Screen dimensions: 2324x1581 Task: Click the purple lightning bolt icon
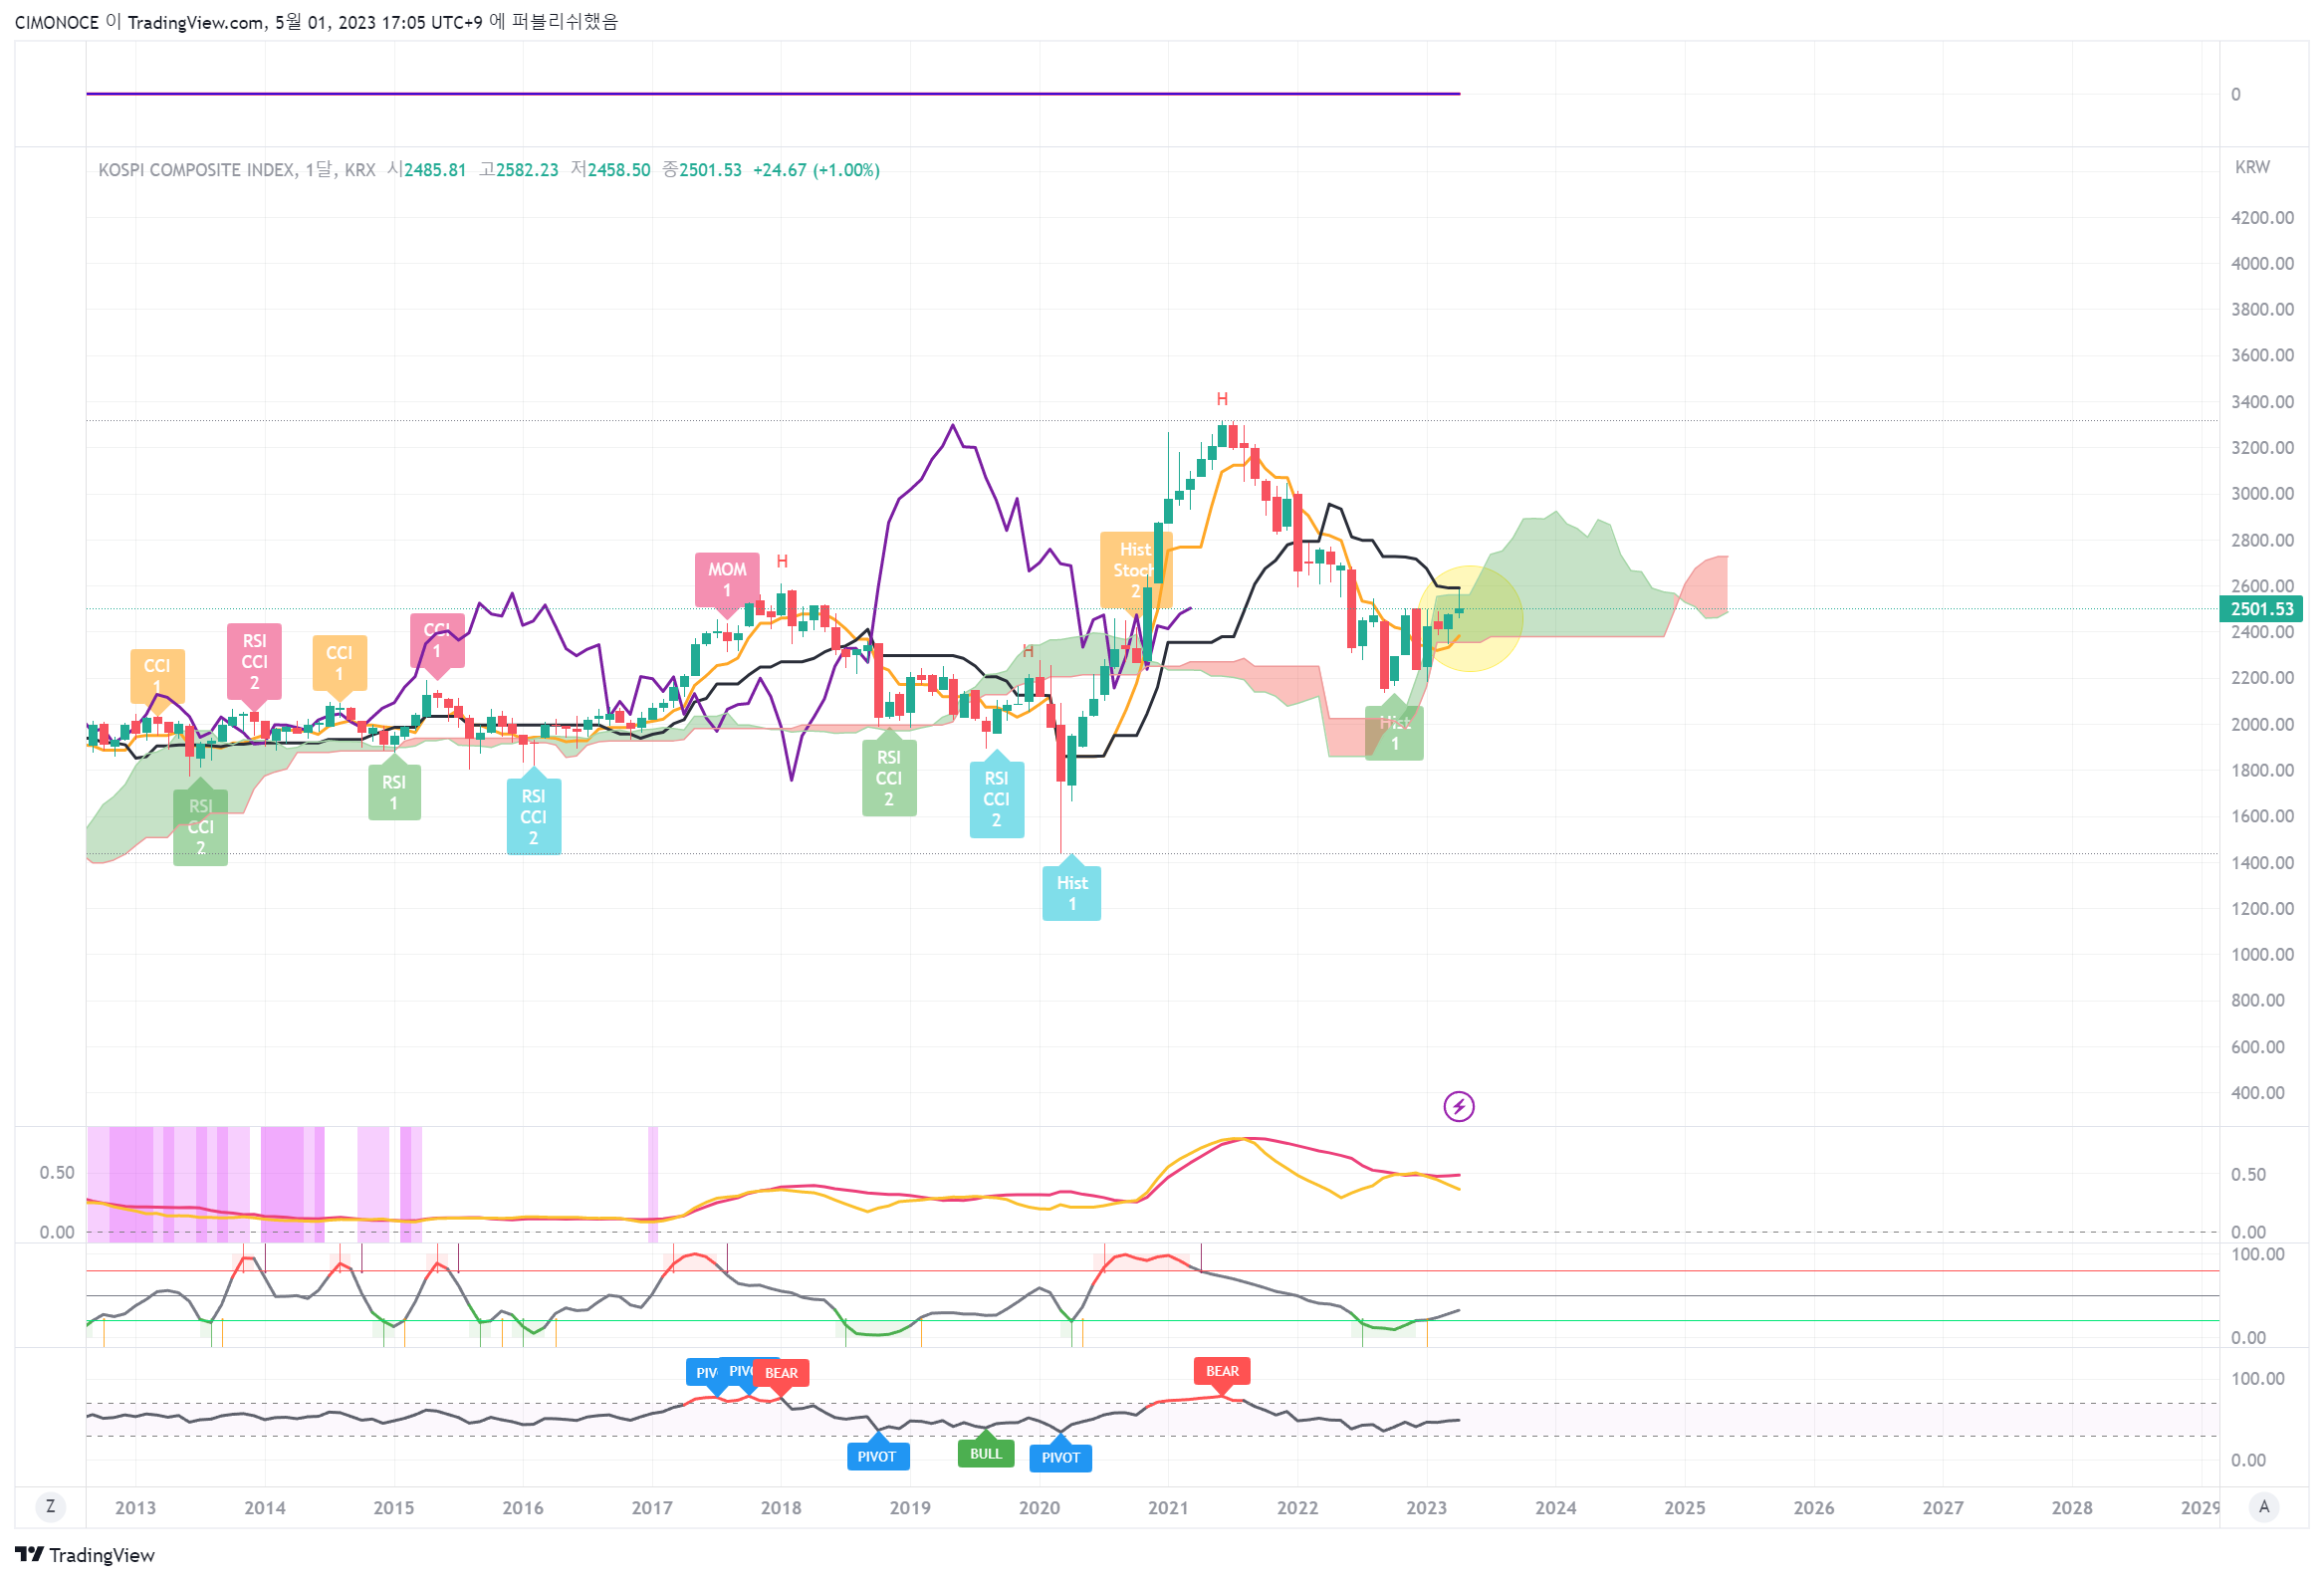point(1458,1106)
